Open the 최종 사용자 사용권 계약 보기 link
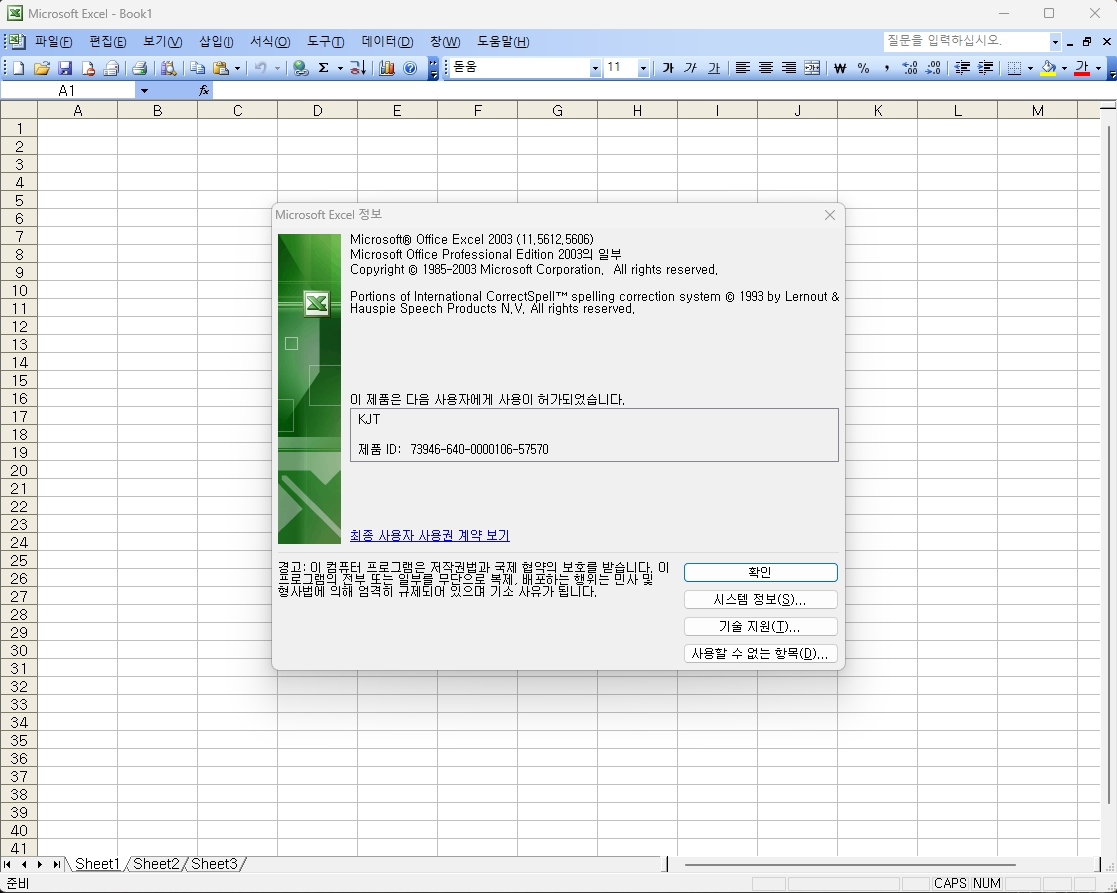 click(429, 535)
